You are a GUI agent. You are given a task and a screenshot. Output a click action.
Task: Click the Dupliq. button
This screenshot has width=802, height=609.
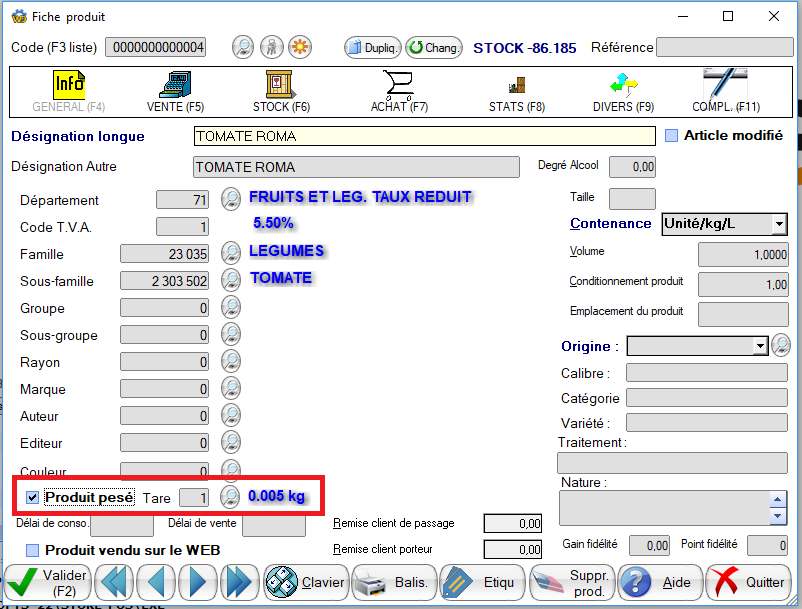[373, 47]
